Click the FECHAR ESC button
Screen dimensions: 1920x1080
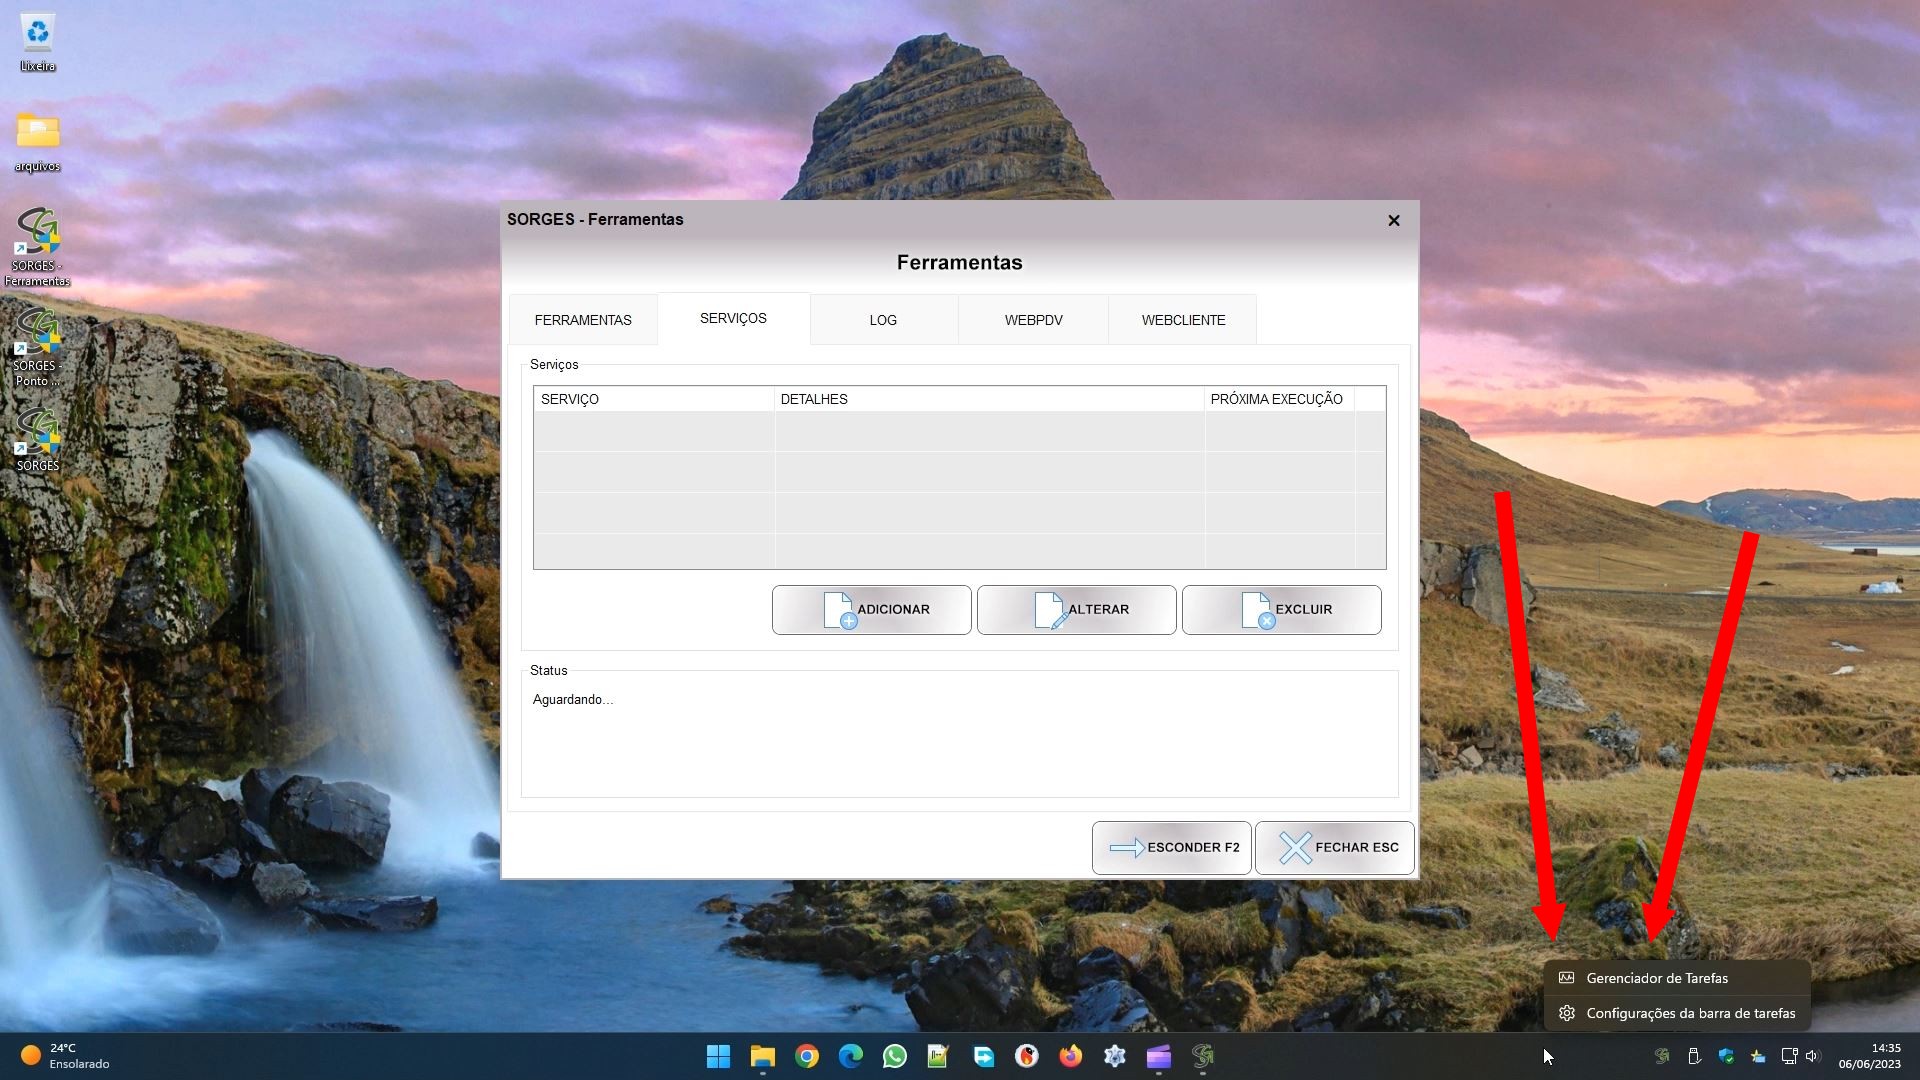coord(1334,848)
